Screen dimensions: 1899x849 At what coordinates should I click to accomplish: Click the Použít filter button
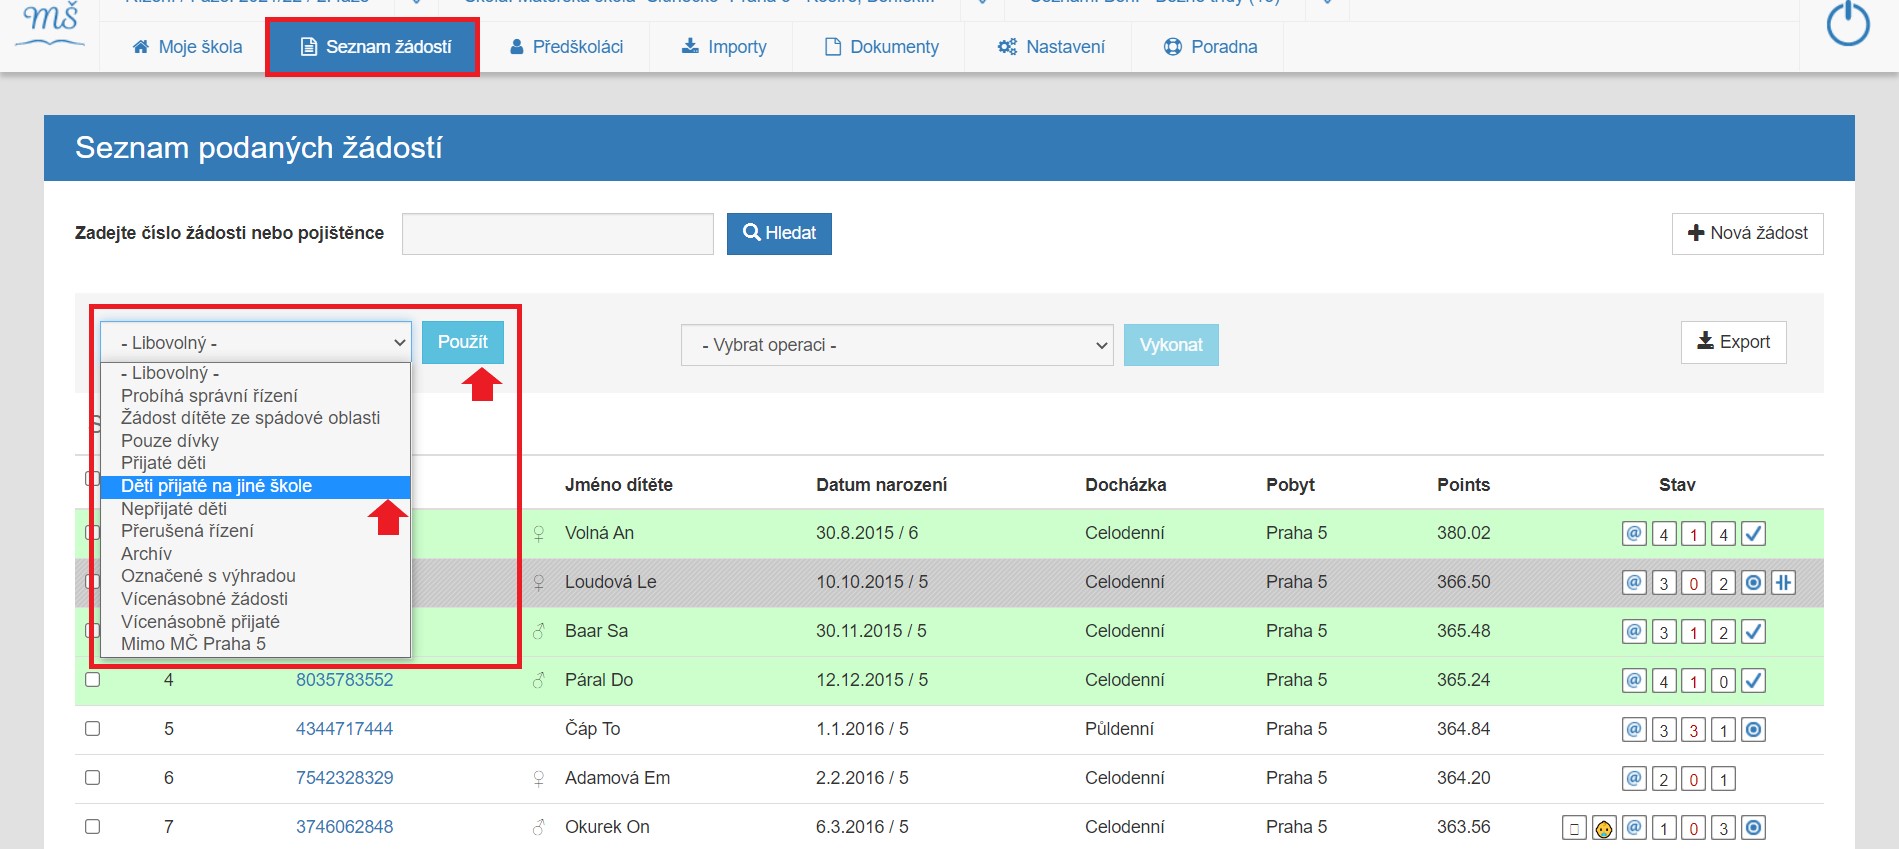(463, 342)
